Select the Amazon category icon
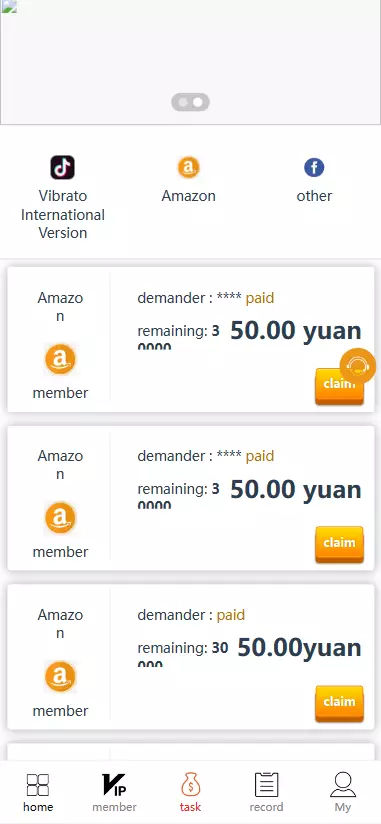Viewport: 381px width, 824px height. [188, 168]
